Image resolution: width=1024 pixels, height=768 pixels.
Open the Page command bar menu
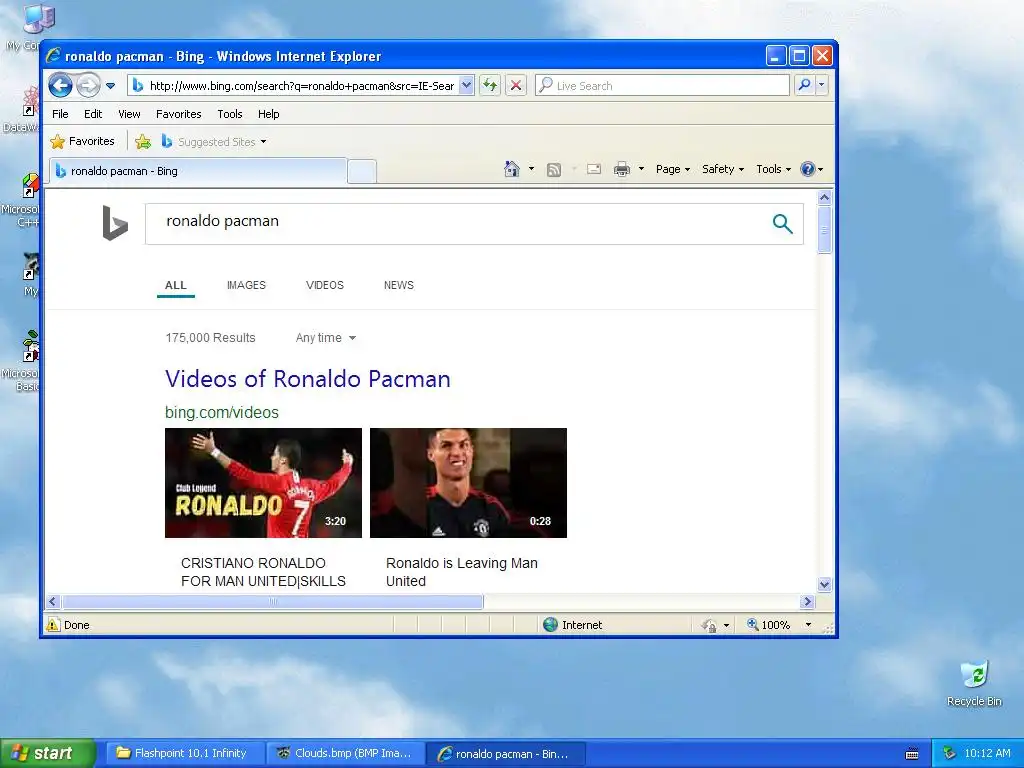click(673, 169)
